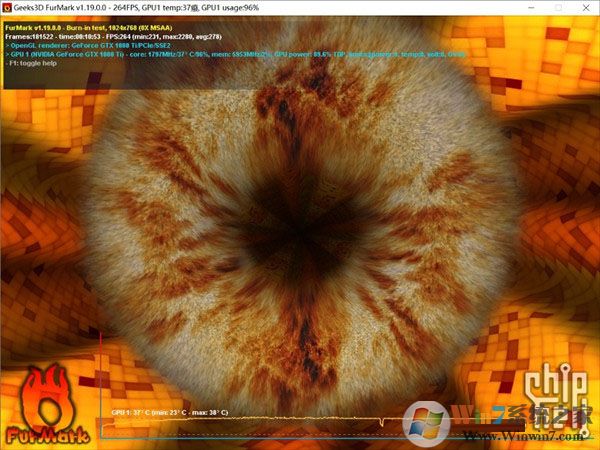Screen dimensions: 600x450
Task: Click the 'FurMark v1.19.0.0 - Burn-in test' line
Action: (x=89, y=28)
